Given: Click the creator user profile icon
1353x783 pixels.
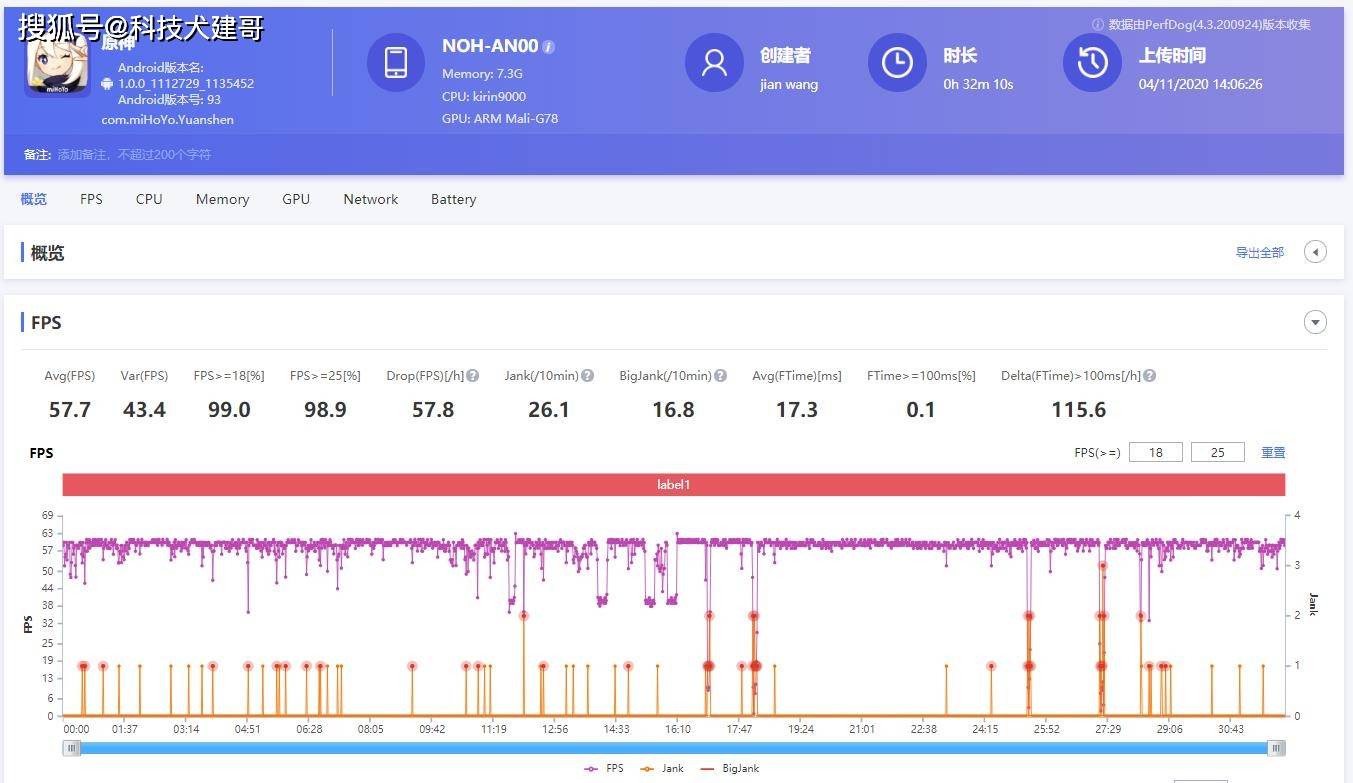Looking at the screenshot, I should click(x=714, y=62).
